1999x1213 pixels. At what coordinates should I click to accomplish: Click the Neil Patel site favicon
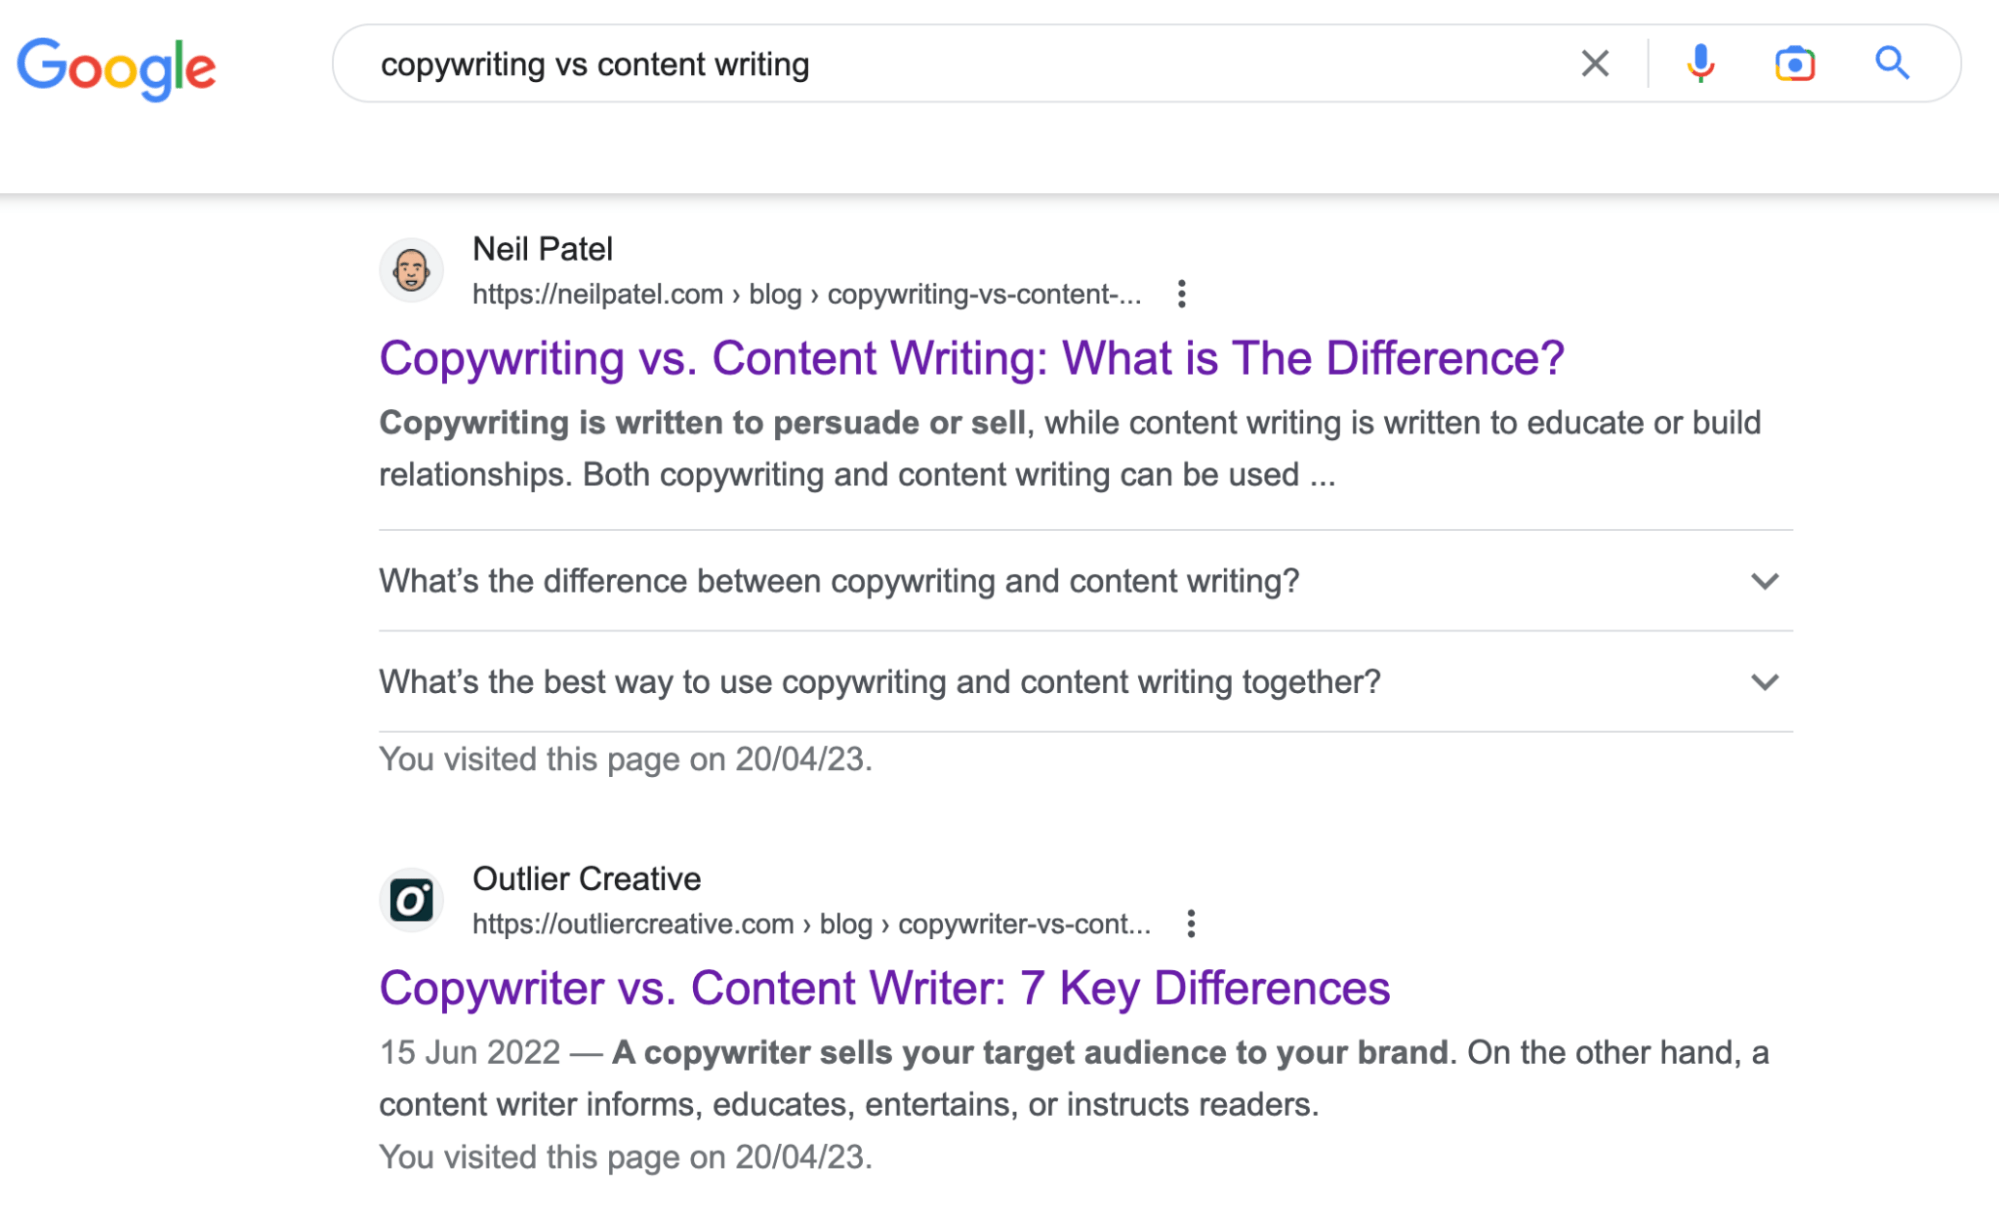pos(411,269)
